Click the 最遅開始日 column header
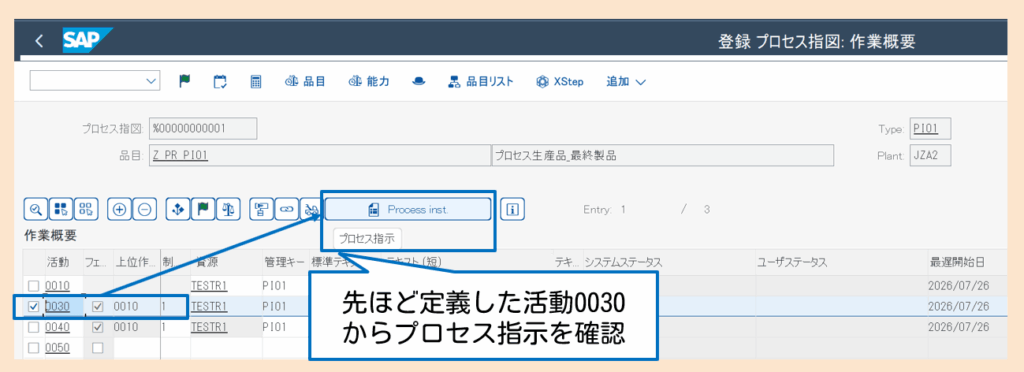Viewport: 1024px width, 372px height. point(957,262)
